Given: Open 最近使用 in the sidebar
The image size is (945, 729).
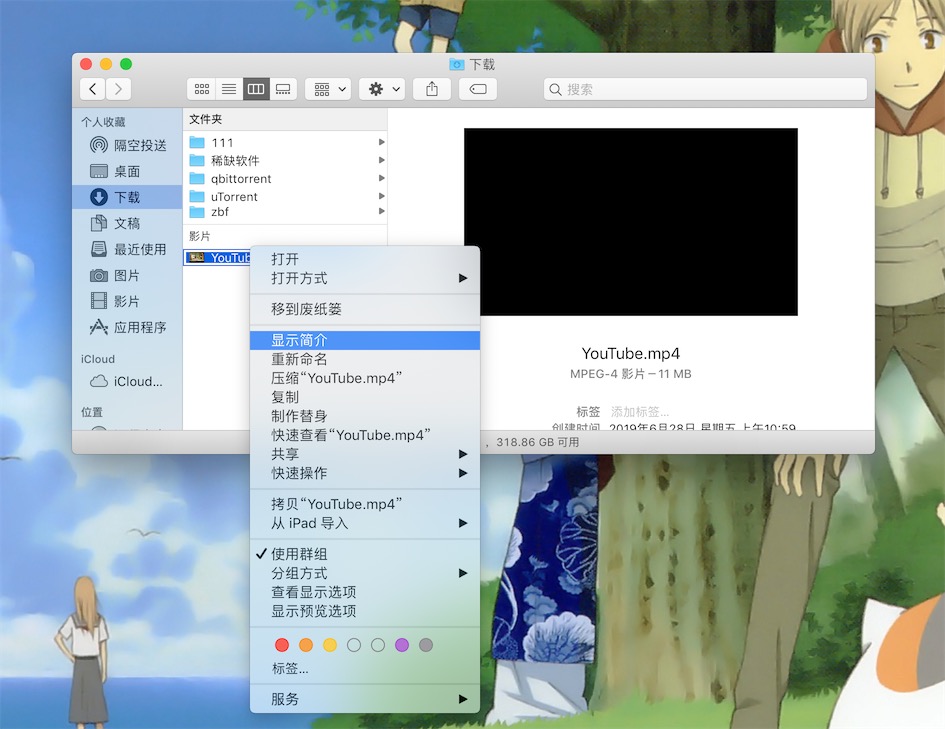Looking at the screenshot, I should (x=127, y=249).
